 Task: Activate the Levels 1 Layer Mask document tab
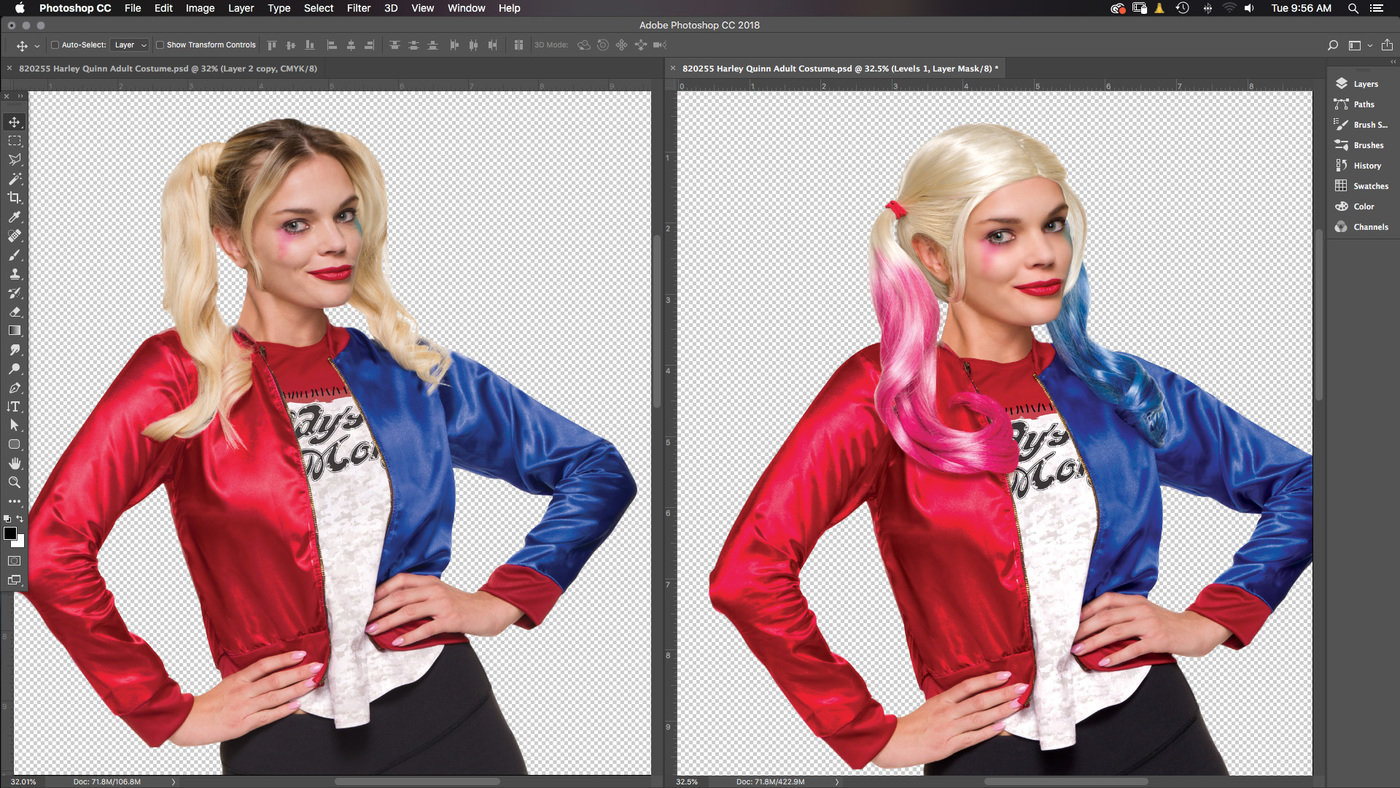pyautogui.click(x=842, y=69)
